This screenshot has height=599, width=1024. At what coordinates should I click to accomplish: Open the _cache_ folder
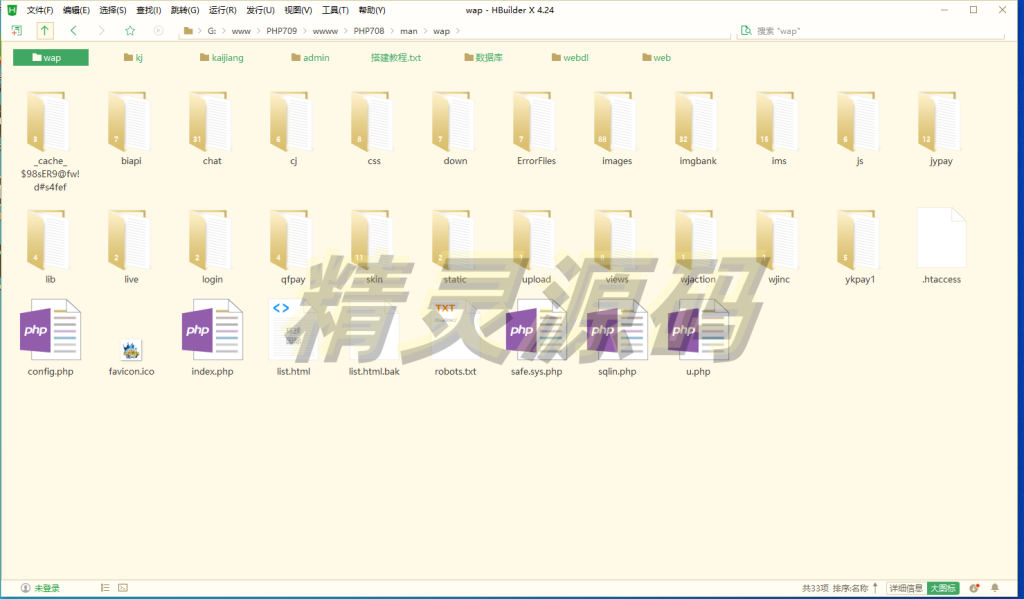[x=50, y=141]
